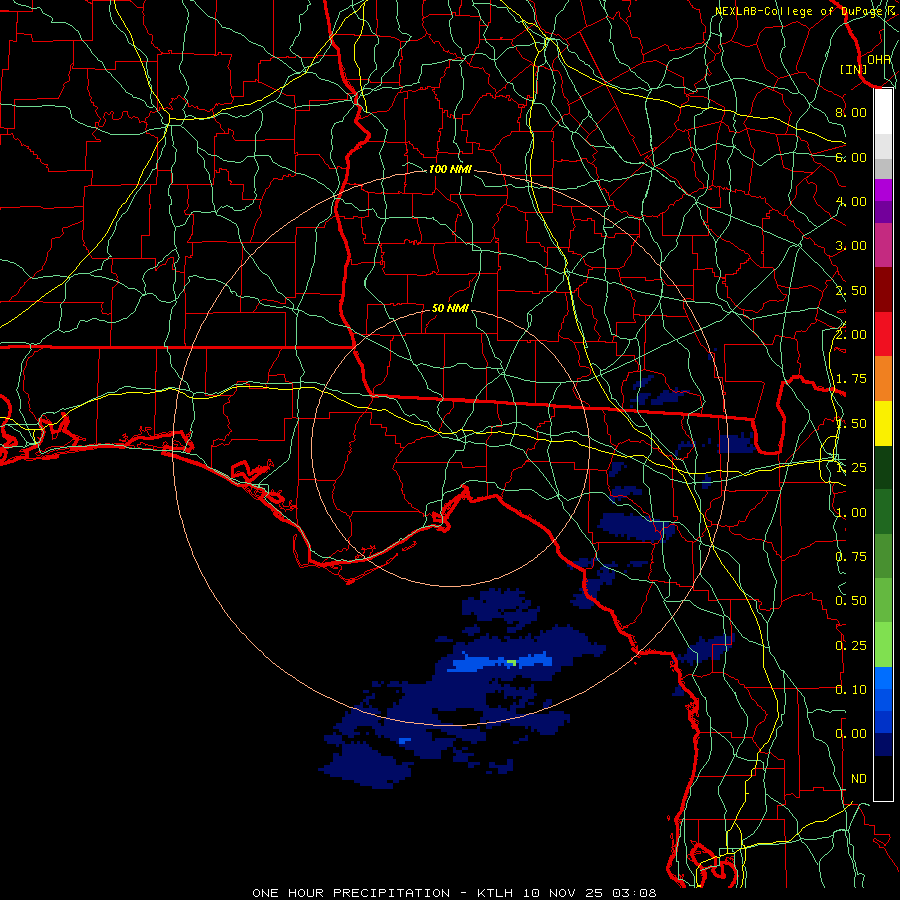This screenshot has width=900, height=900.
Task: Pick the bright red legend swatch
Action: point(883,334)
